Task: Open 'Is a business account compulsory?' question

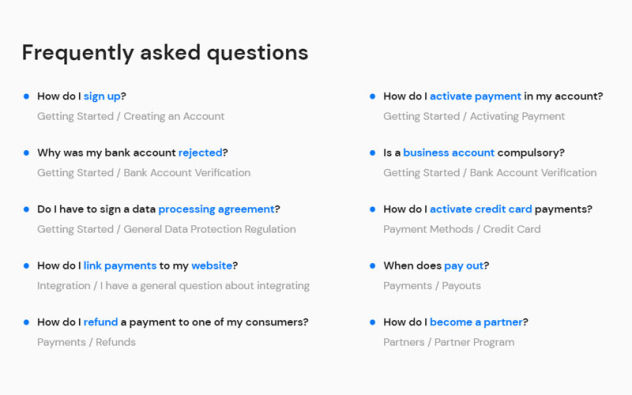Action: (474, 153)
